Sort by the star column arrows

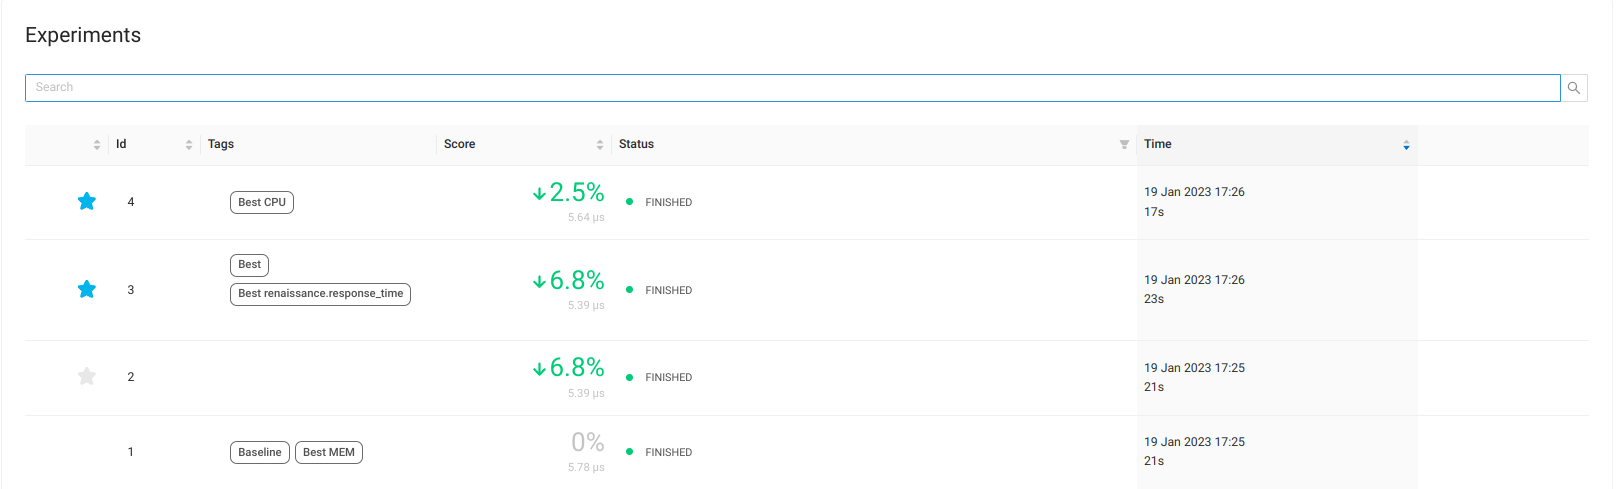tap(97, 145)
